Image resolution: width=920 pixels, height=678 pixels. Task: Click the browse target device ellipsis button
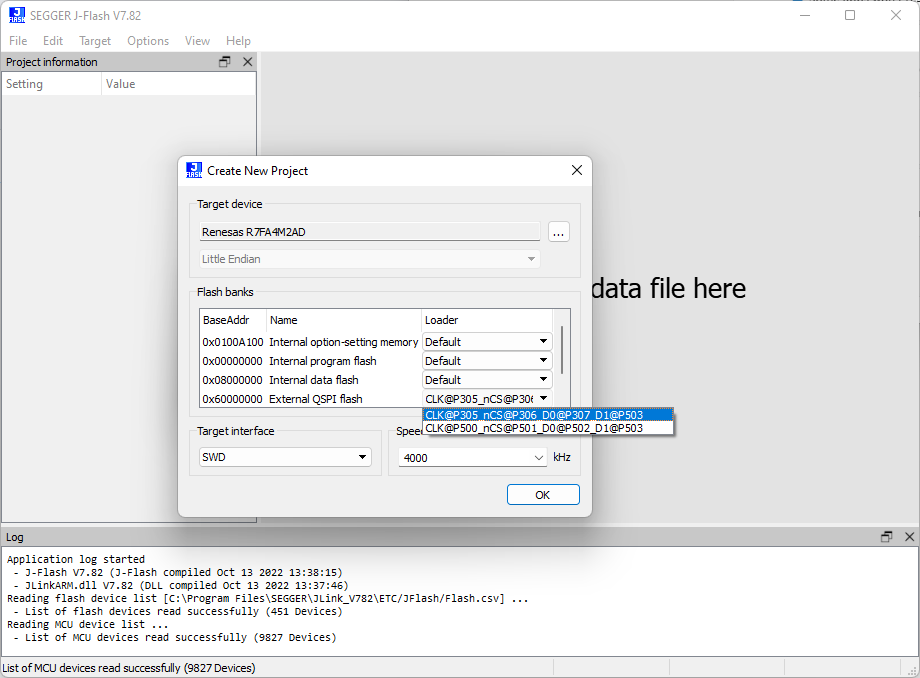(559, 232)
